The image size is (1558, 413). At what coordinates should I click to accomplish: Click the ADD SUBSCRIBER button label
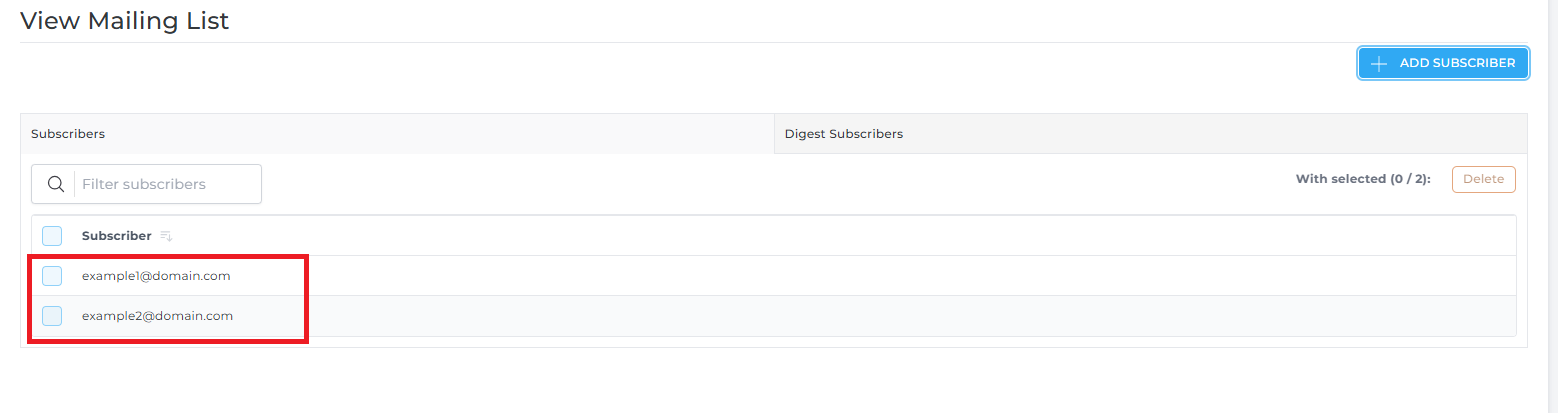click(x=1457, y=63)
